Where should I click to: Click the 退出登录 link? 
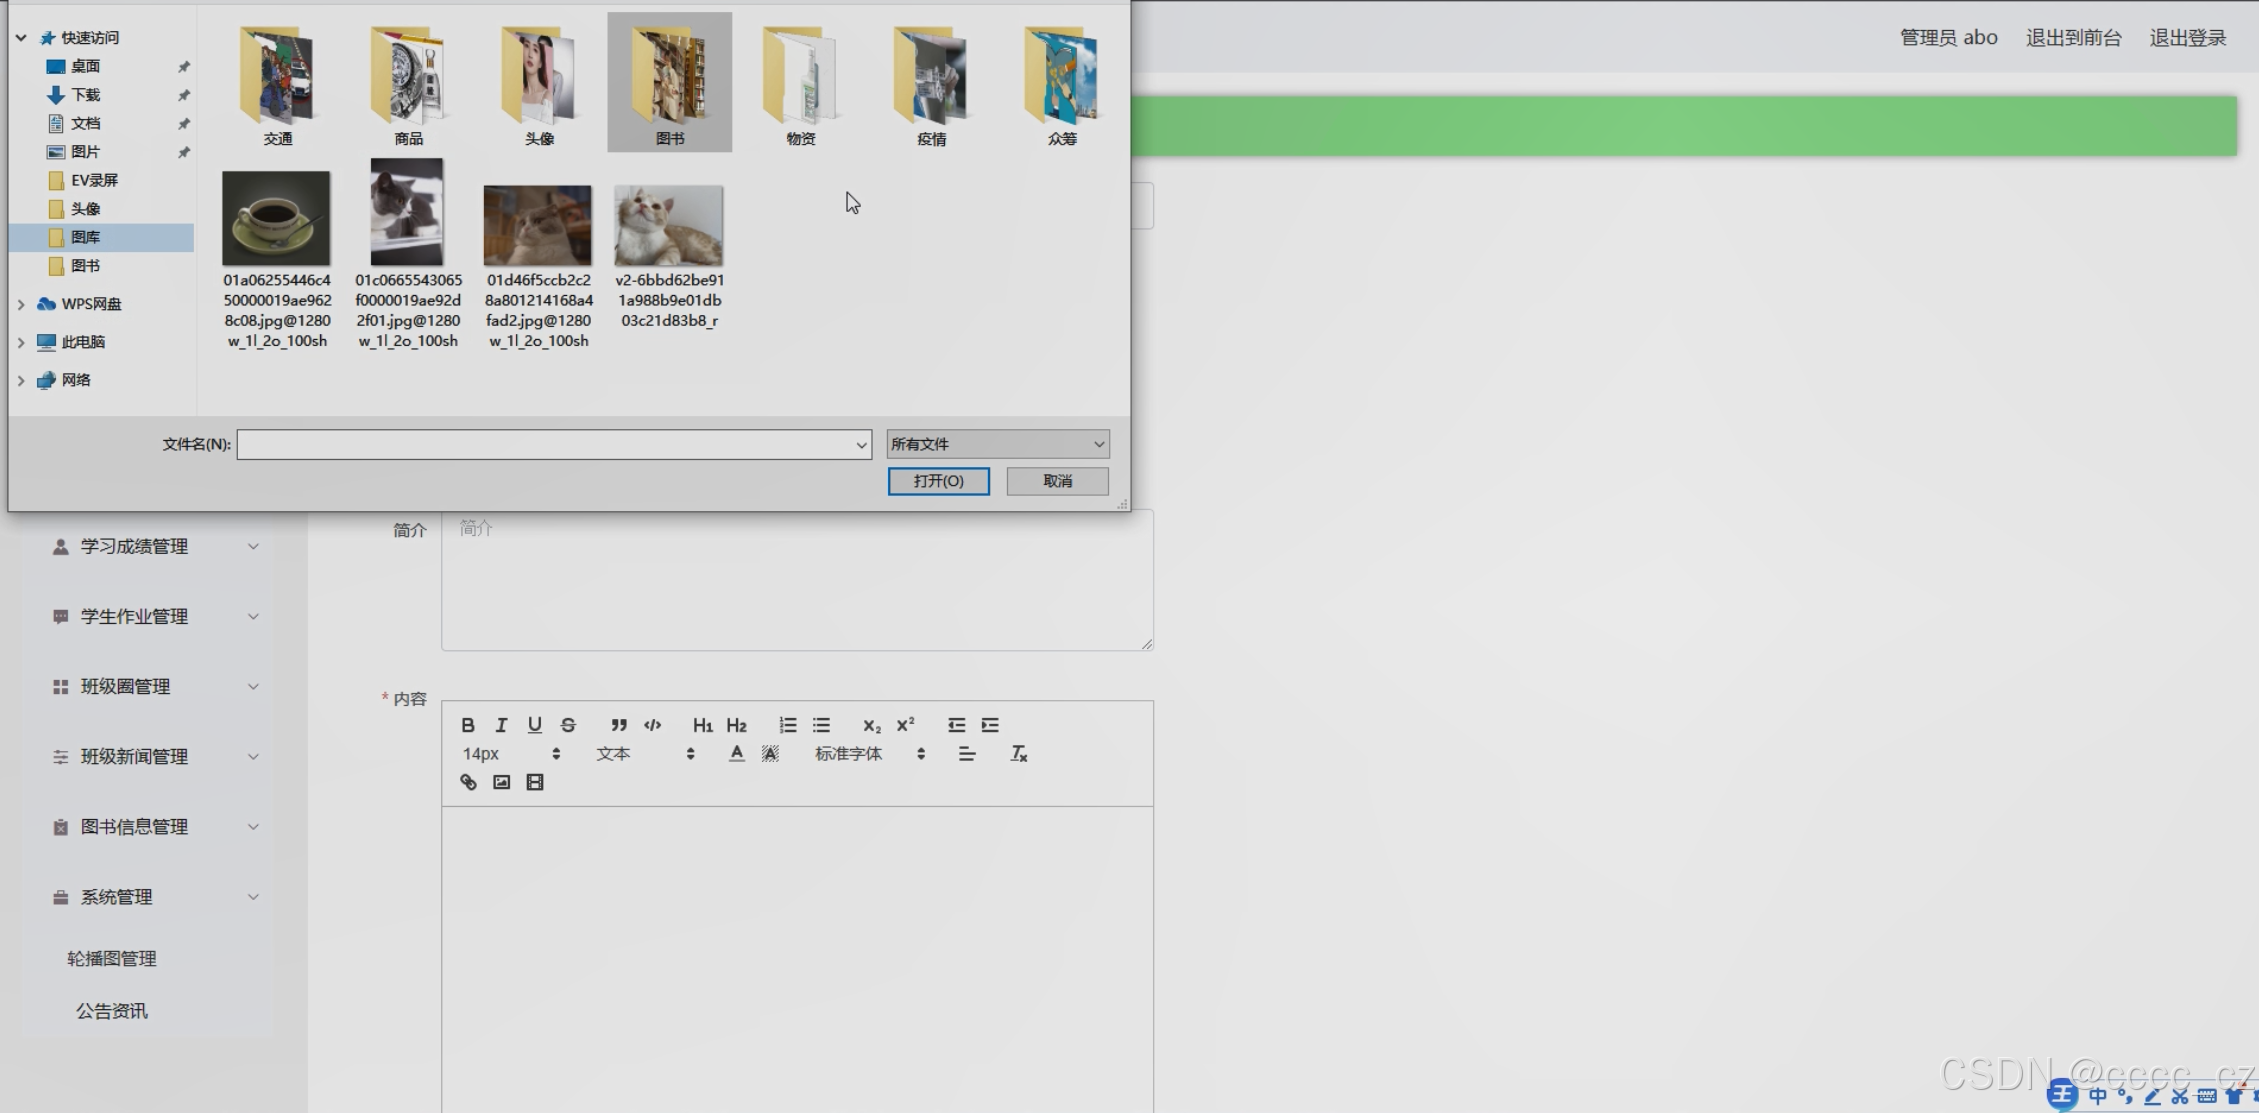[2187, 38]
